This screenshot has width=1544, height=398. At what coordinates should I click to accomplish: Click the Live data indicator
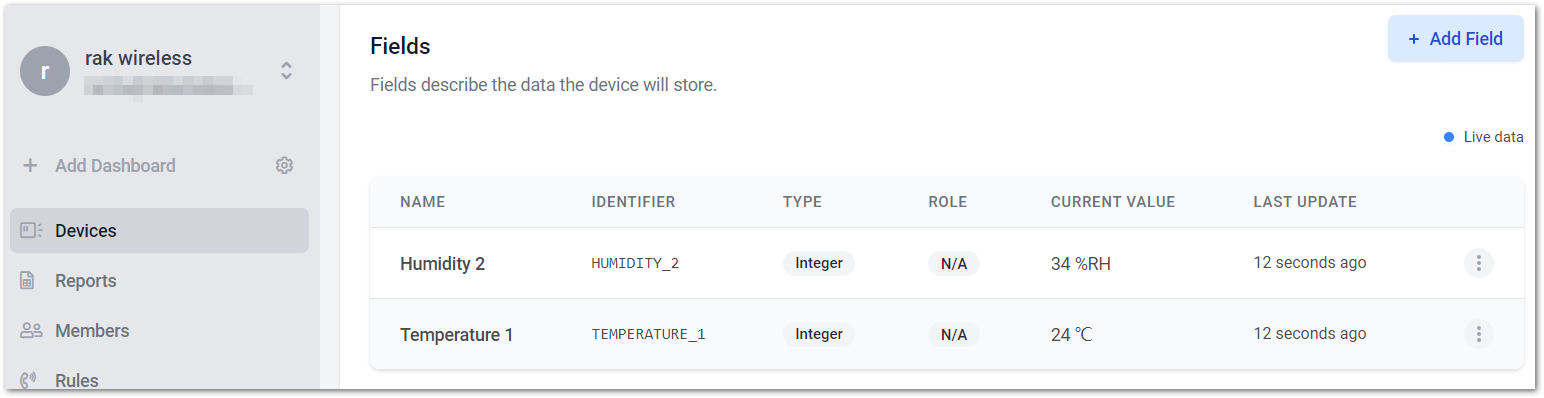1483,137
